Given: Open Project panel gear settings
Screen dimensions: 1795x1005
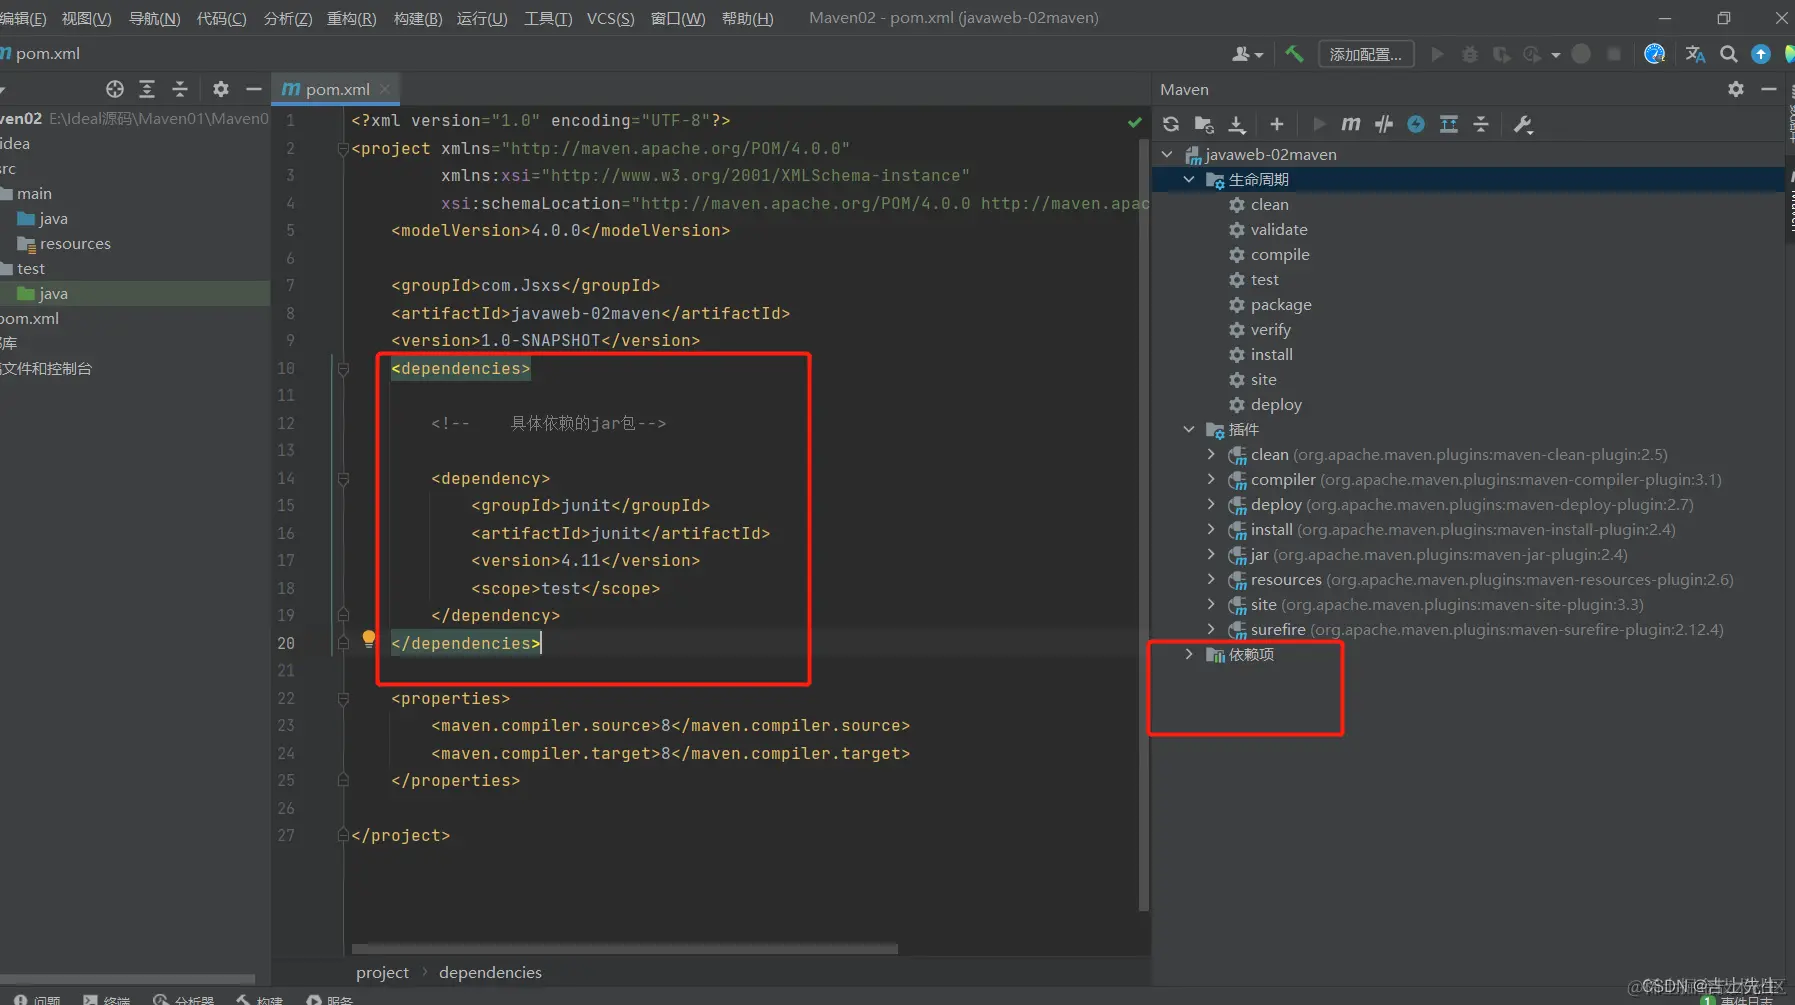Looking at the screenshot, I should click(221, 89).
